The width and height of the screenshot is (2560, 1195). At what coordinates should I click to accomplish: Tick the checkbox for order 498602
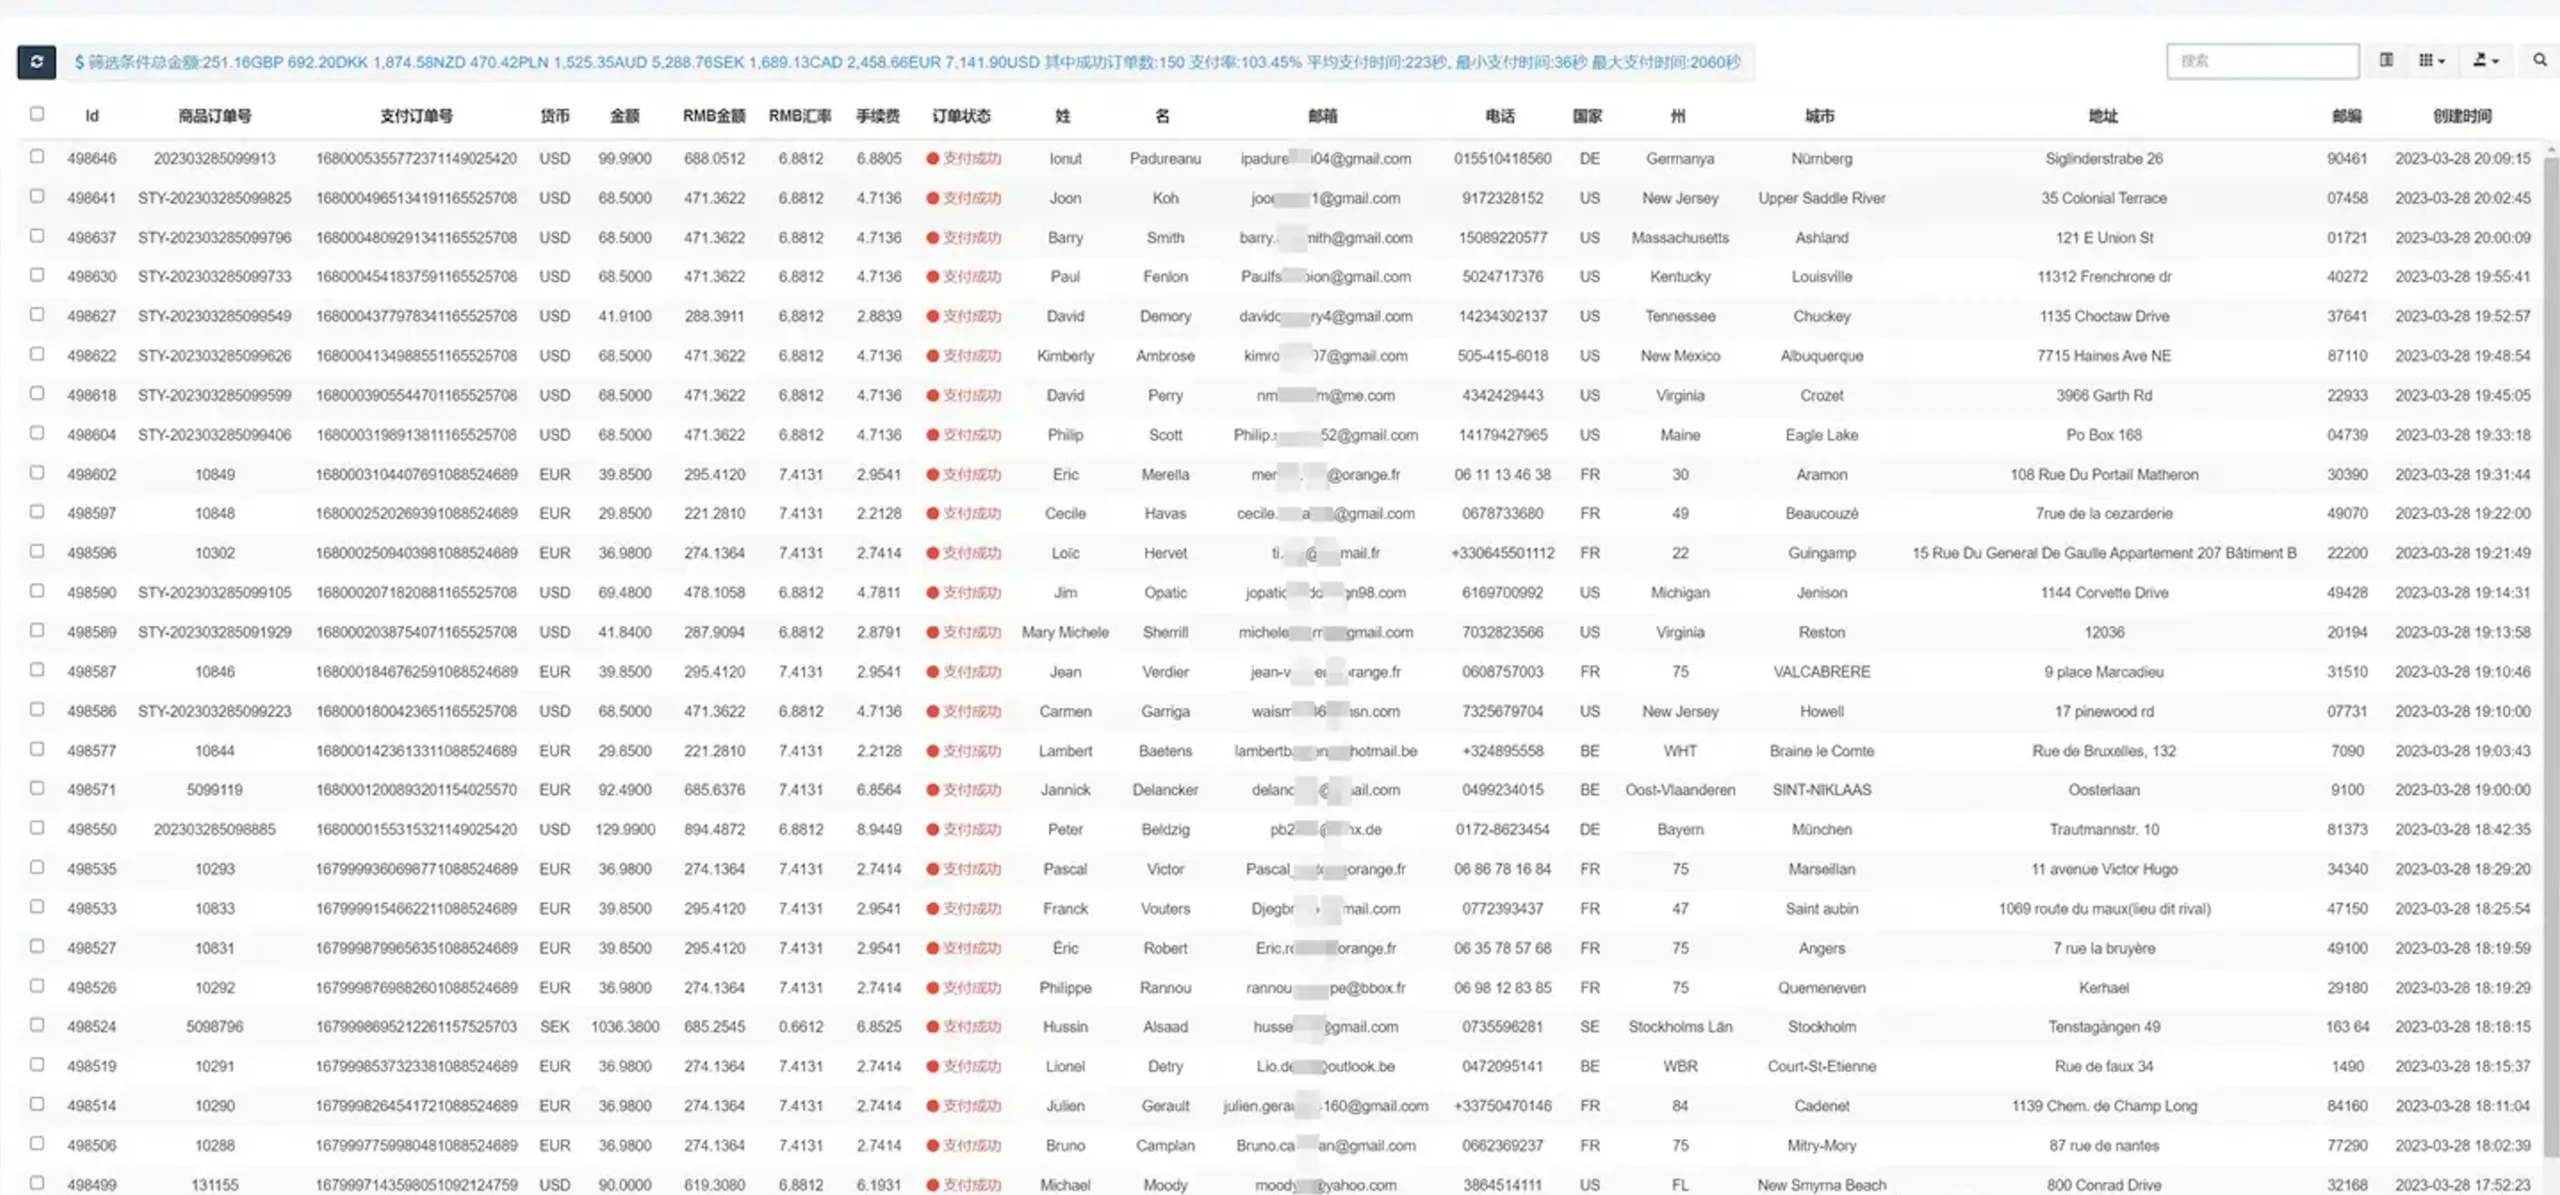37,473
